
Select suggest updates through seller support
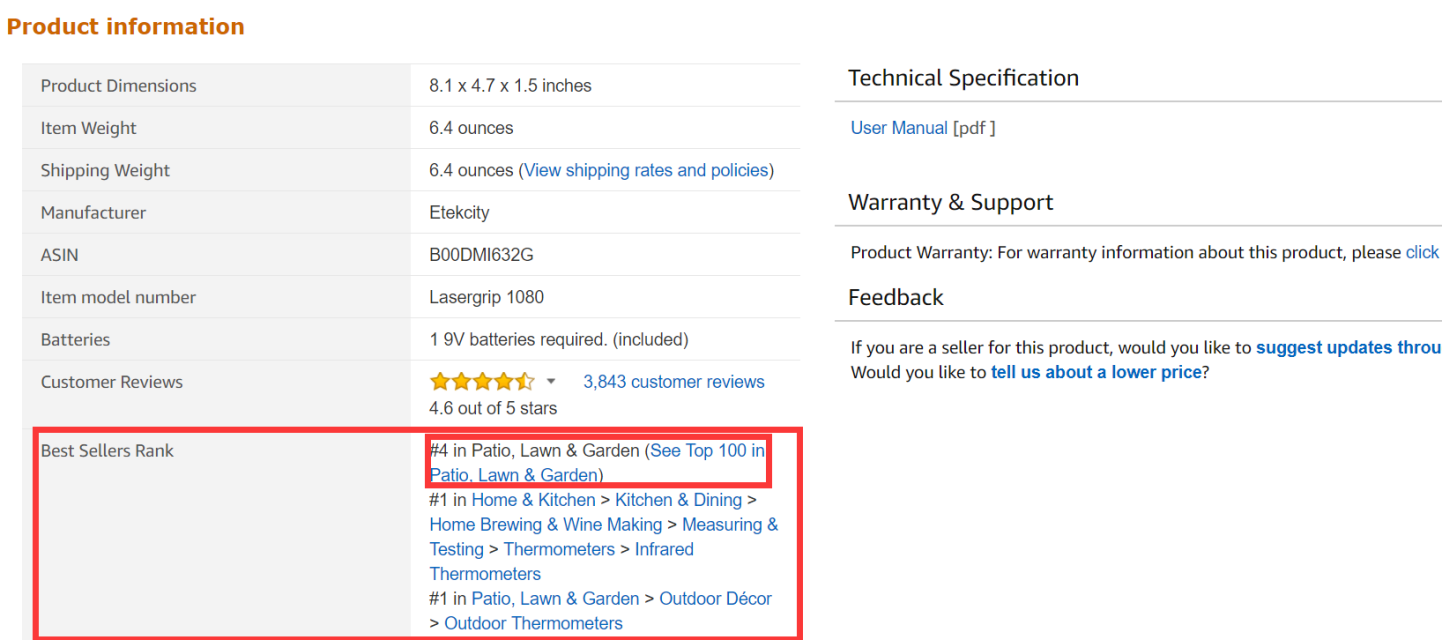tap(1348, 347)
